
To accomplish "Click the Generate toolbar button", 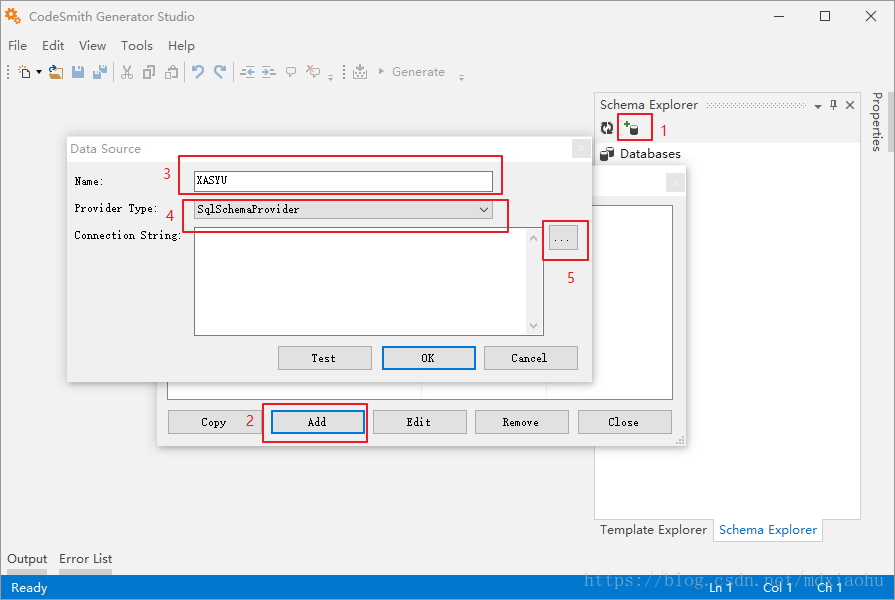I will click(x=412, y=72).
